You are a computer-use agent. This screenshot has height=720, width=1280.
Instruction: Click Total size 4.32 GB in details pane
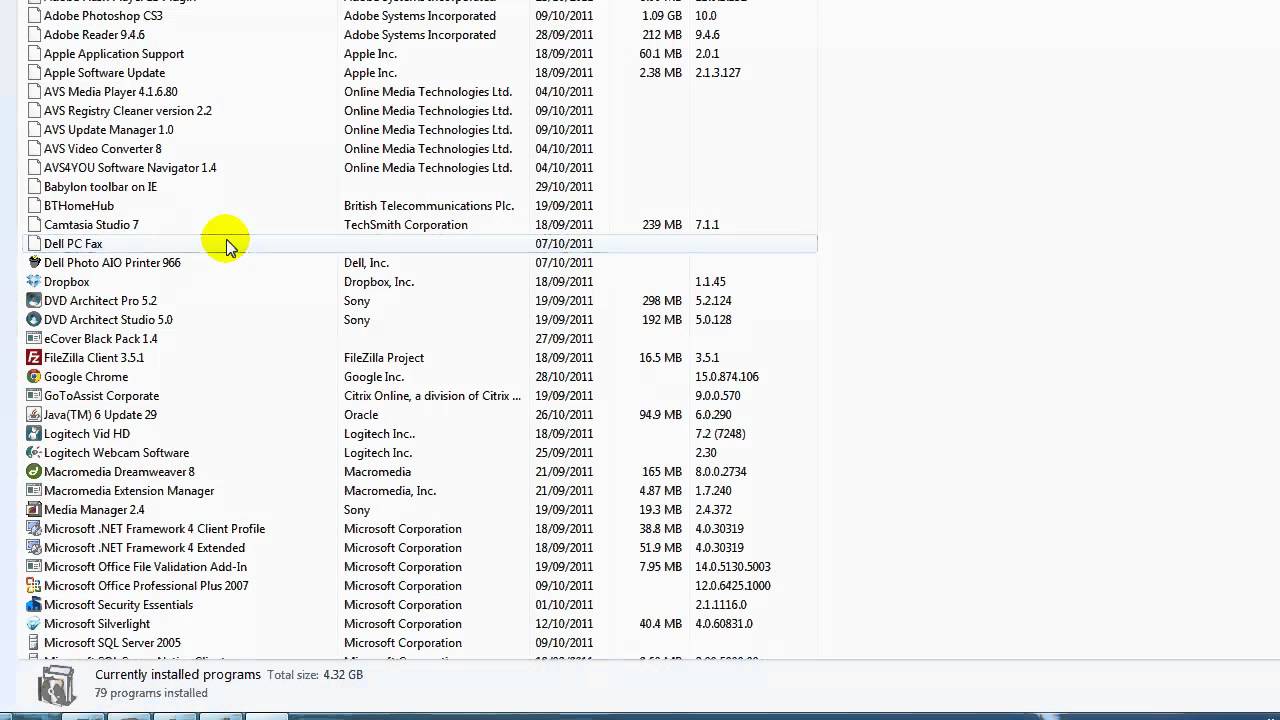[x=315, y=675]
